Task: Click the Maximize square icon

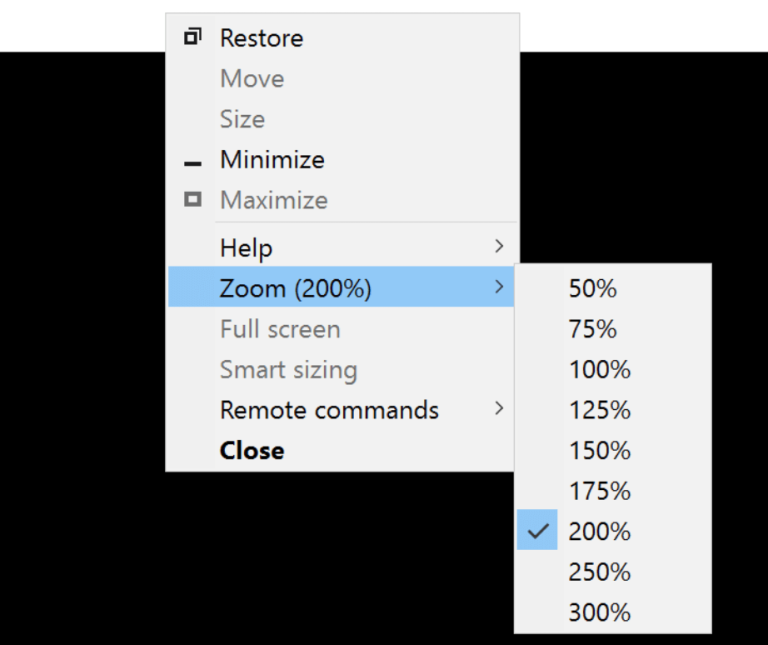Action: (192, 199)
